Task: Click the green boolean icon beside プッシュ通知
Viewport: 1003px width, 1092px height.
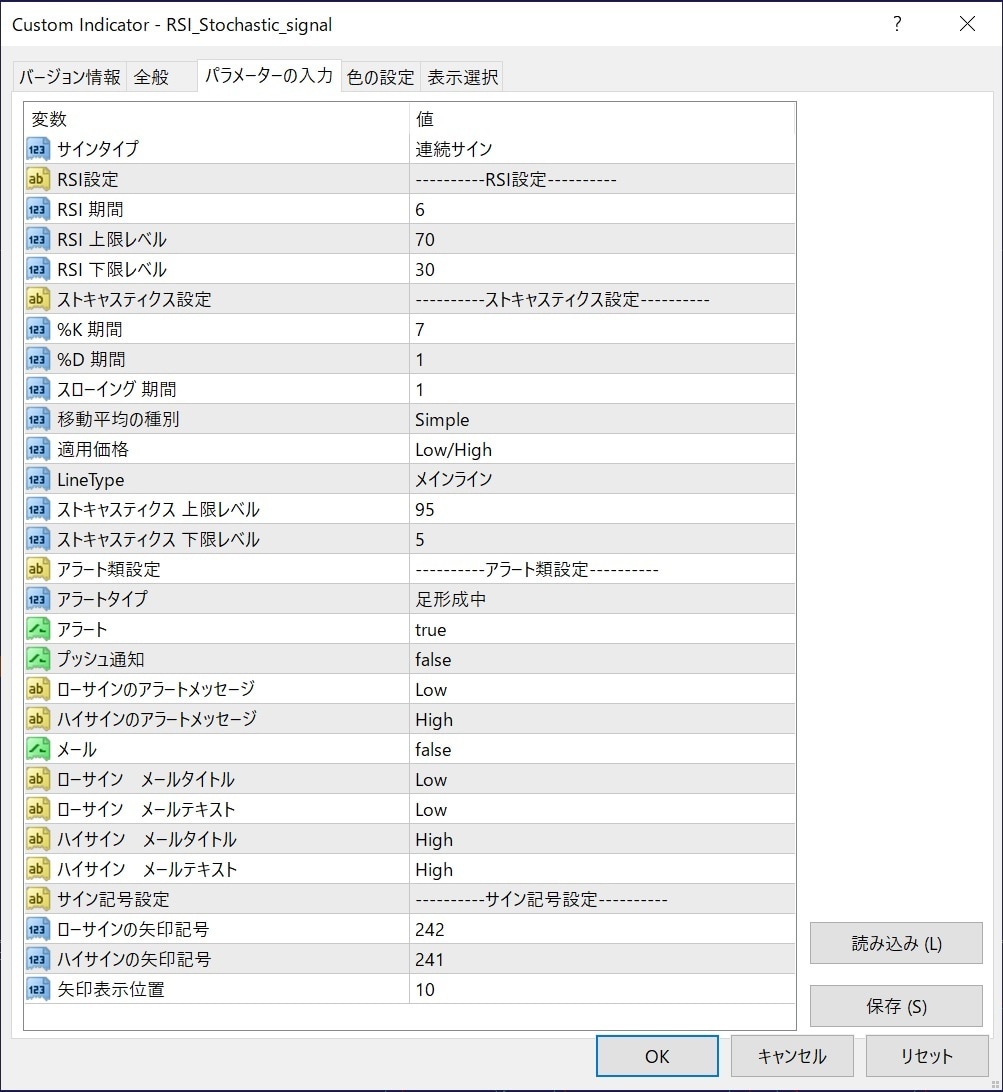Action: (x=38, y=659)
